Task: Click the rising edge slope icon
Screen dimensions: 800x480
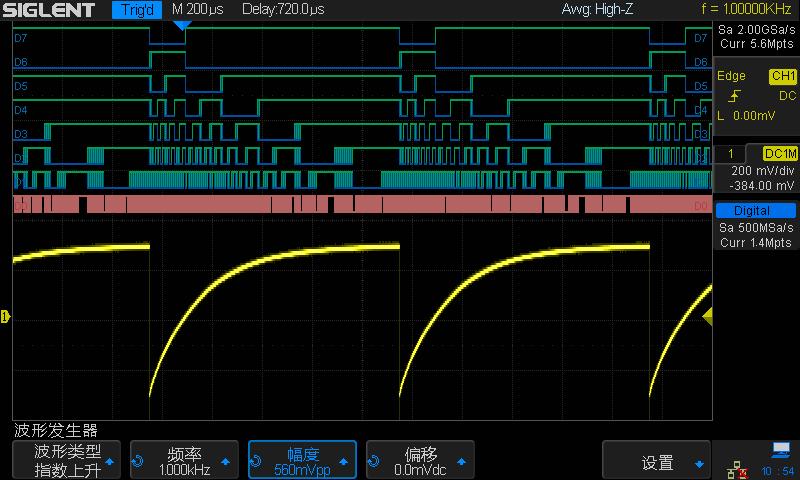Action: (735, 96)
